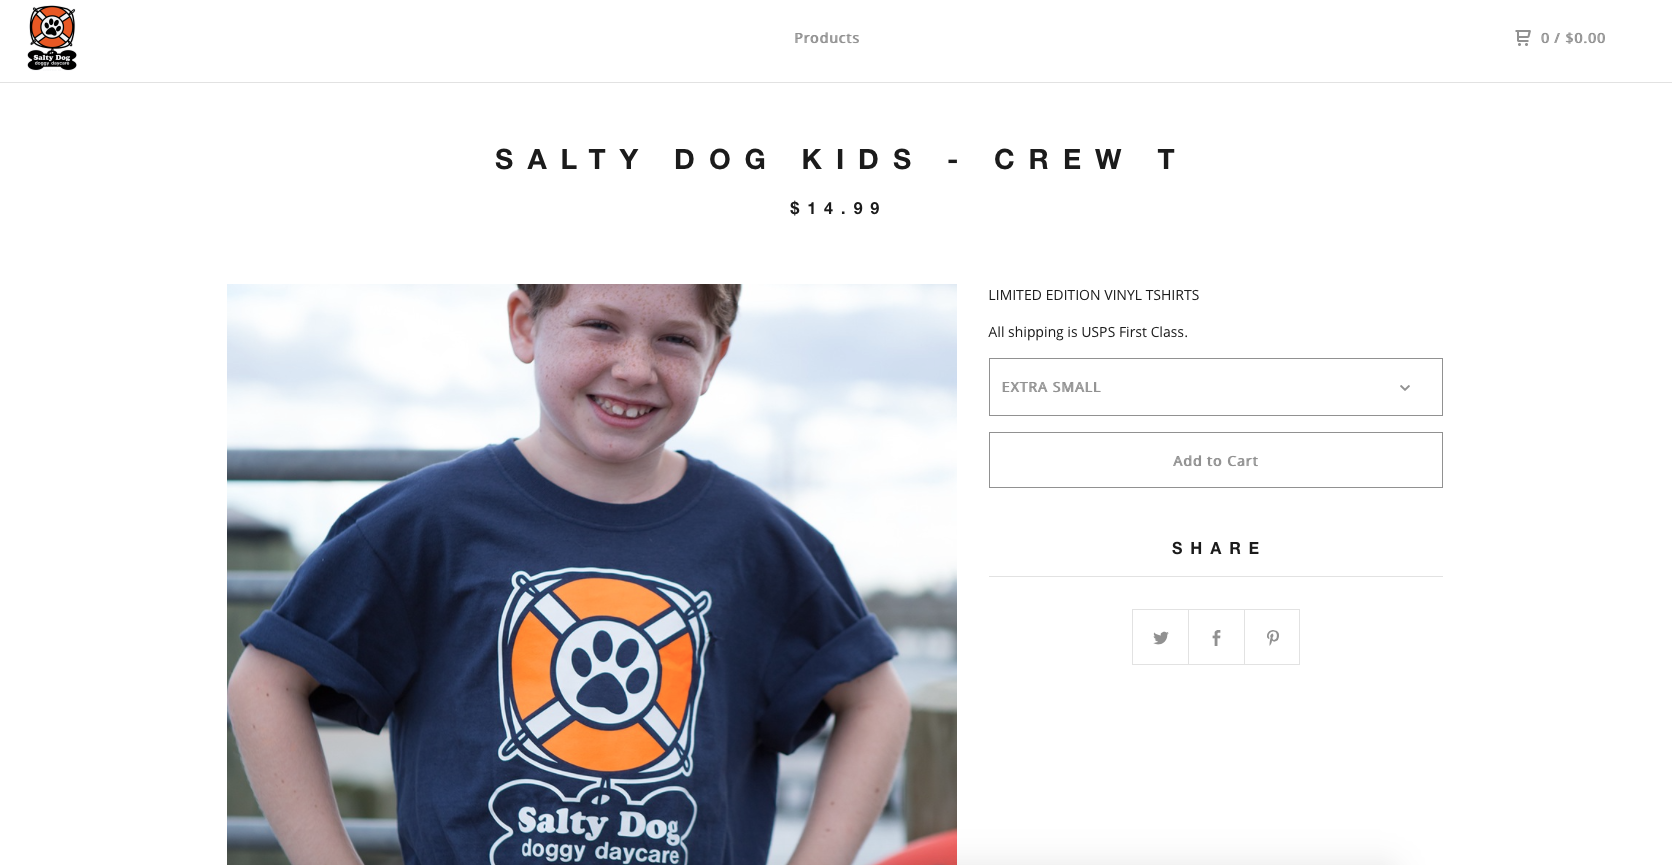Open the Extra Small size dropdown

click(x=1215, y=387)
